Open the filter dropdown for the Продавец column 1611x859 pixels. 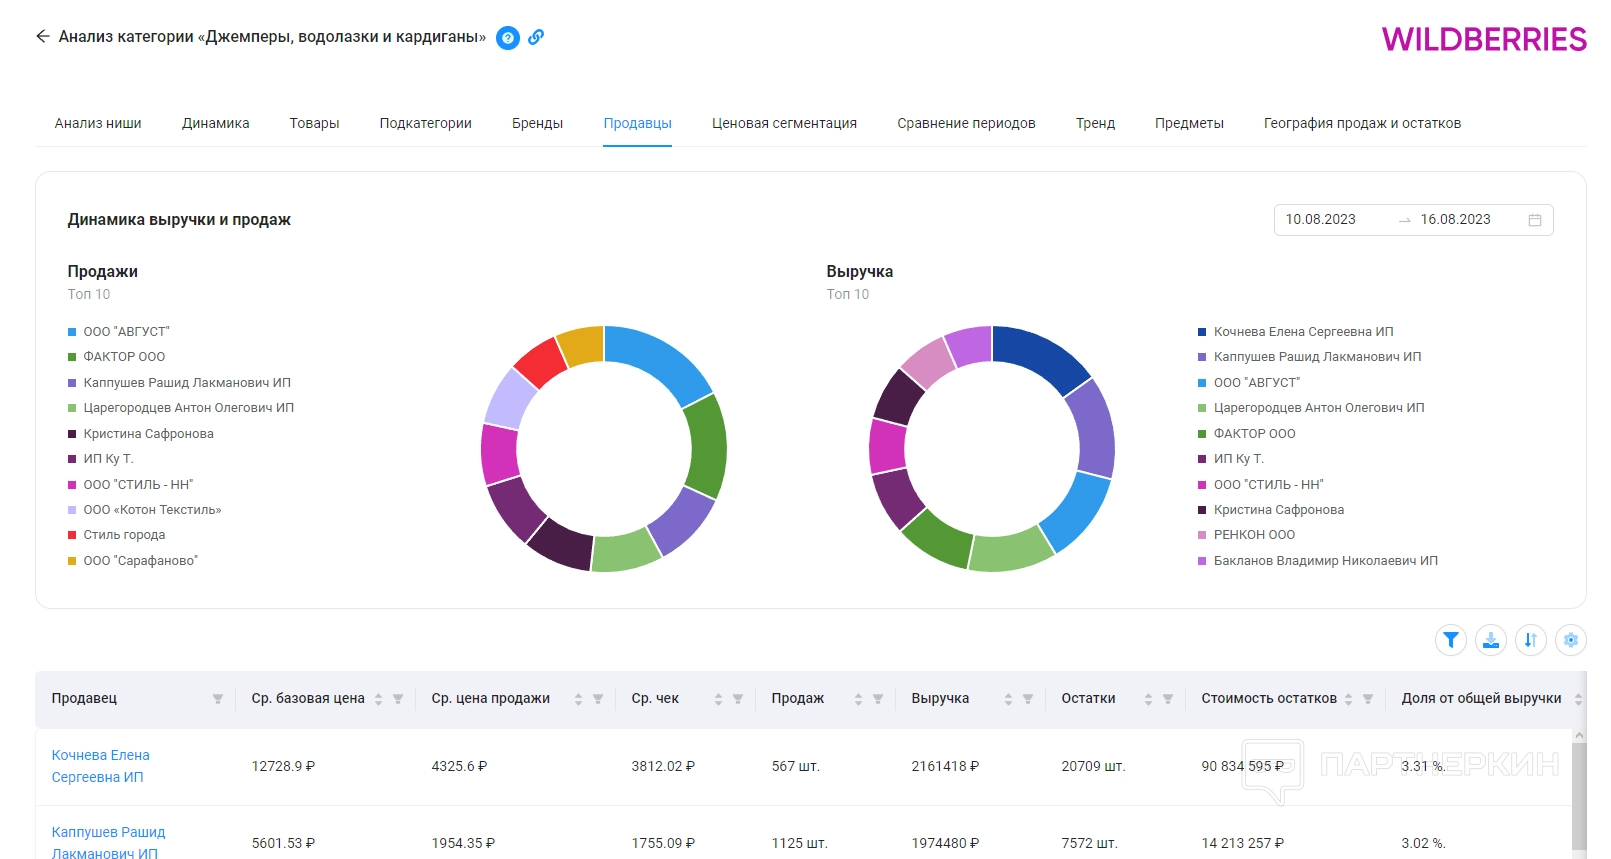[x=217, y=699]
